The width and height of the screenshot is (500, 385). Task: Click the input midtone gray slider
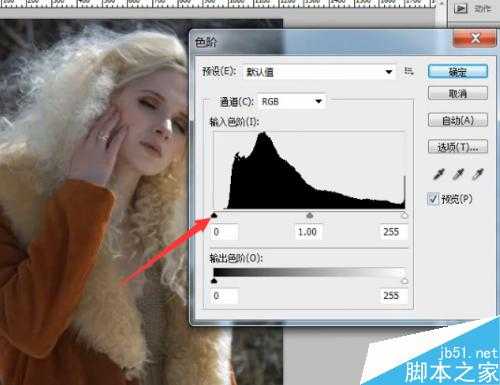(310, 216)
